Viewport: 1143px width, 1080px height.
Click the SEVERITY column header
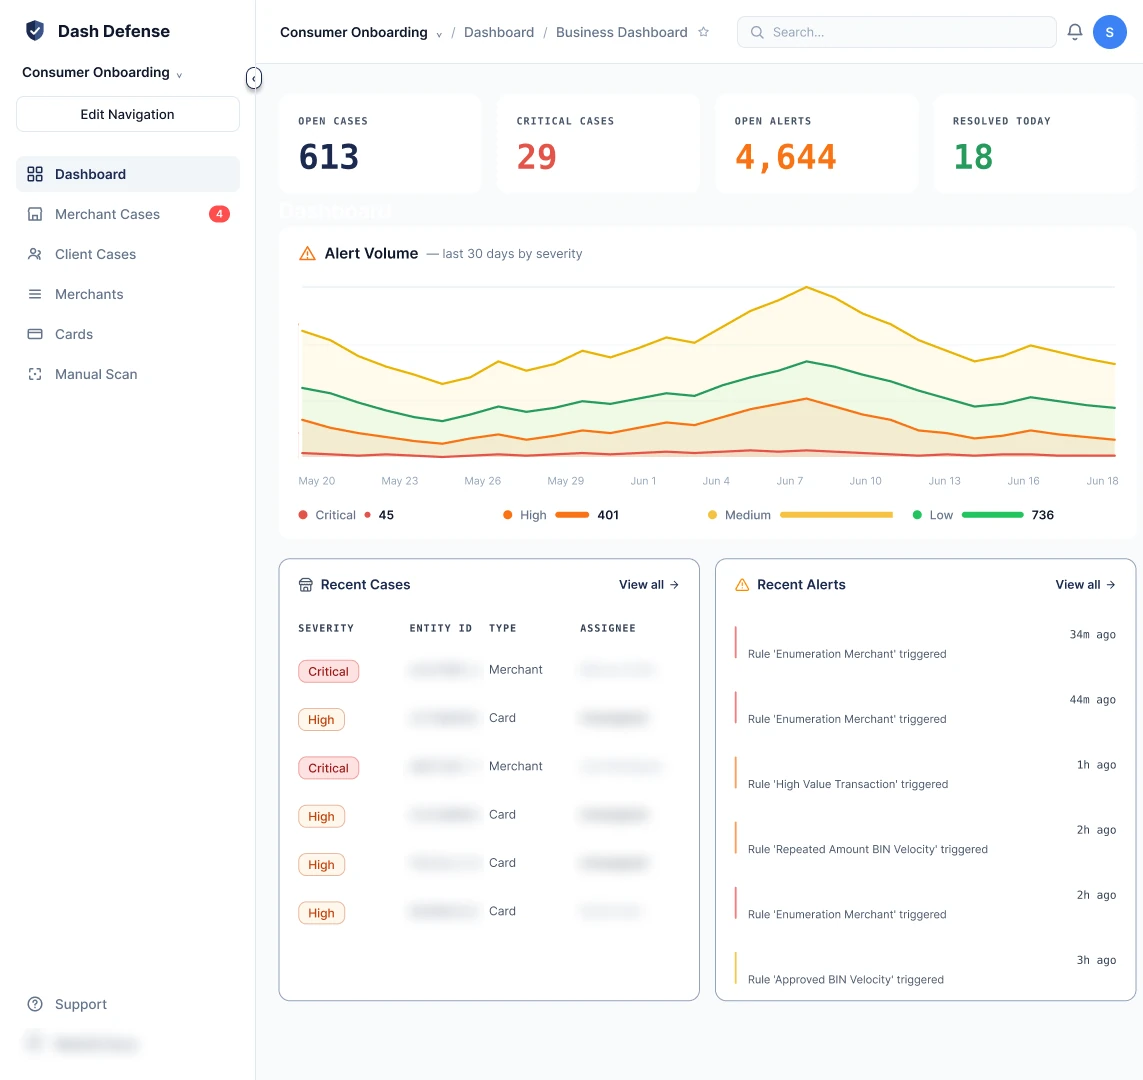click(x=326, y=628)
